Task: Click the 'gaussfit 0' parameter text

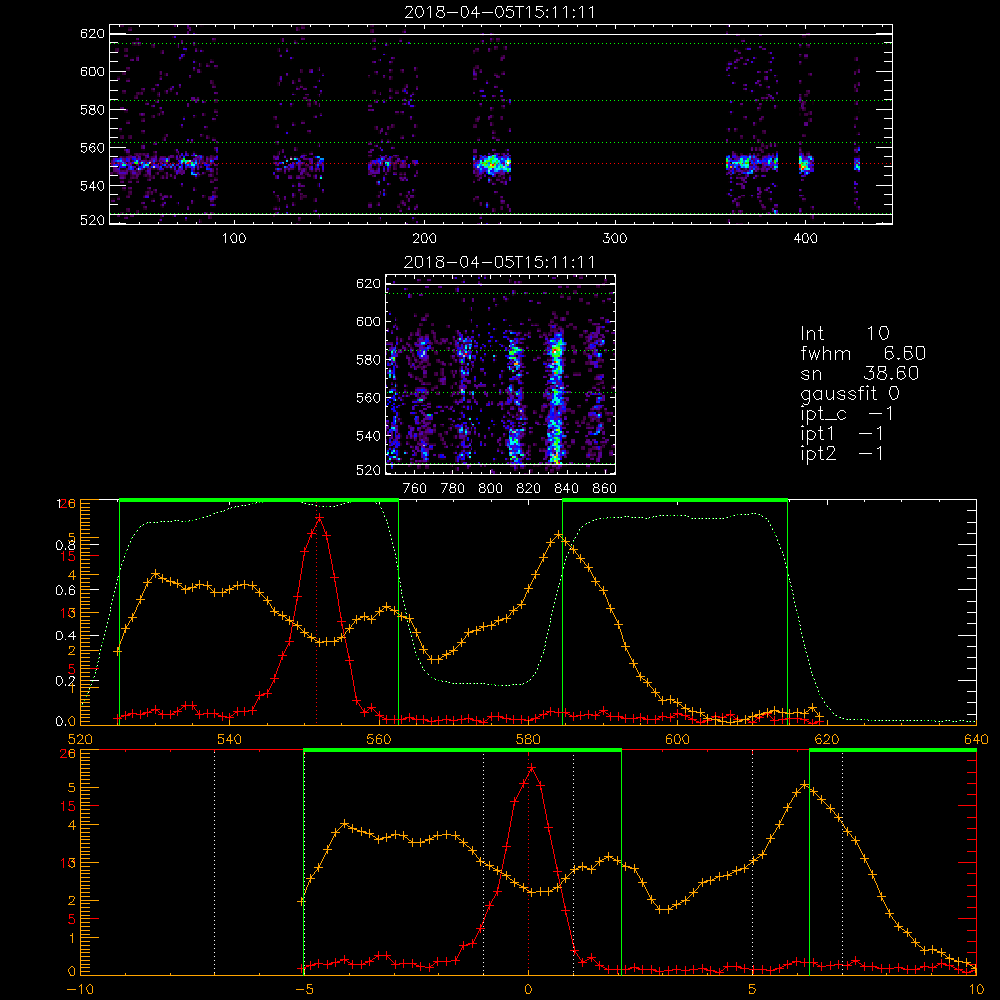Action: [x=850, y=393]
